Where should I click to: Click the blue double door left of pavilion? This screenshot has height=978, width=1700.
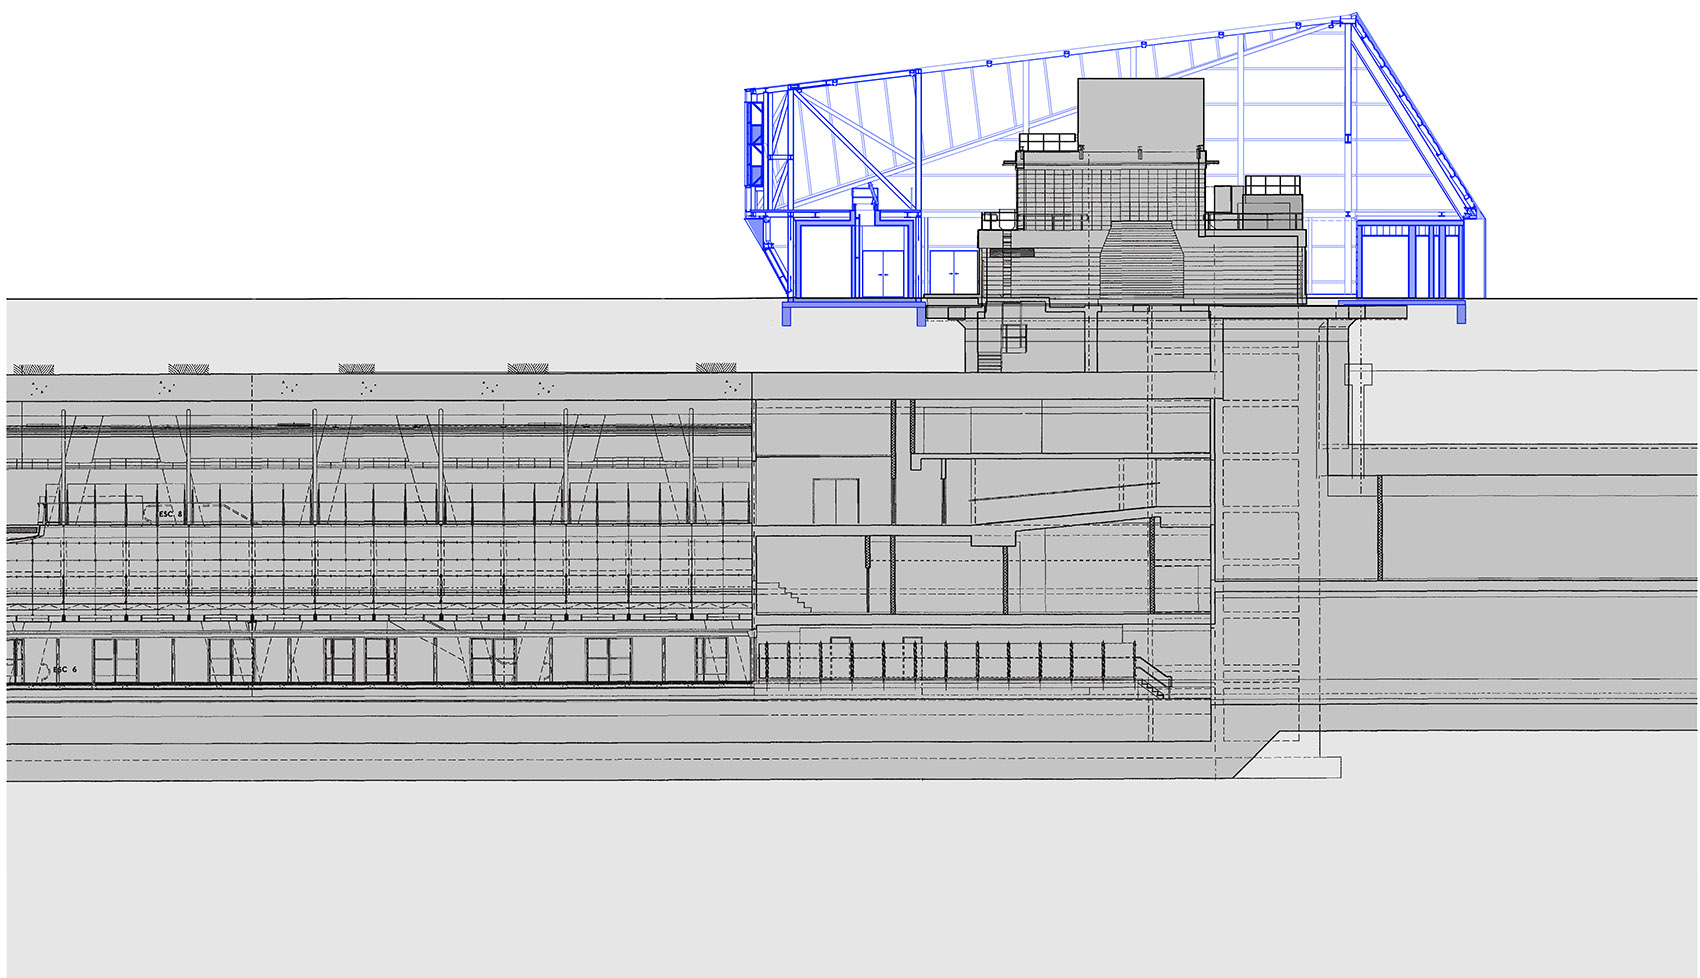coord(884,273)
